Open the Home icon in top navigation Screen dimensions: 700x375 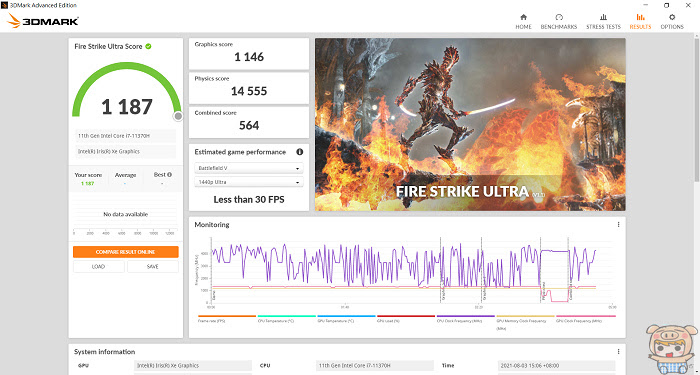[x=523, y=17]
